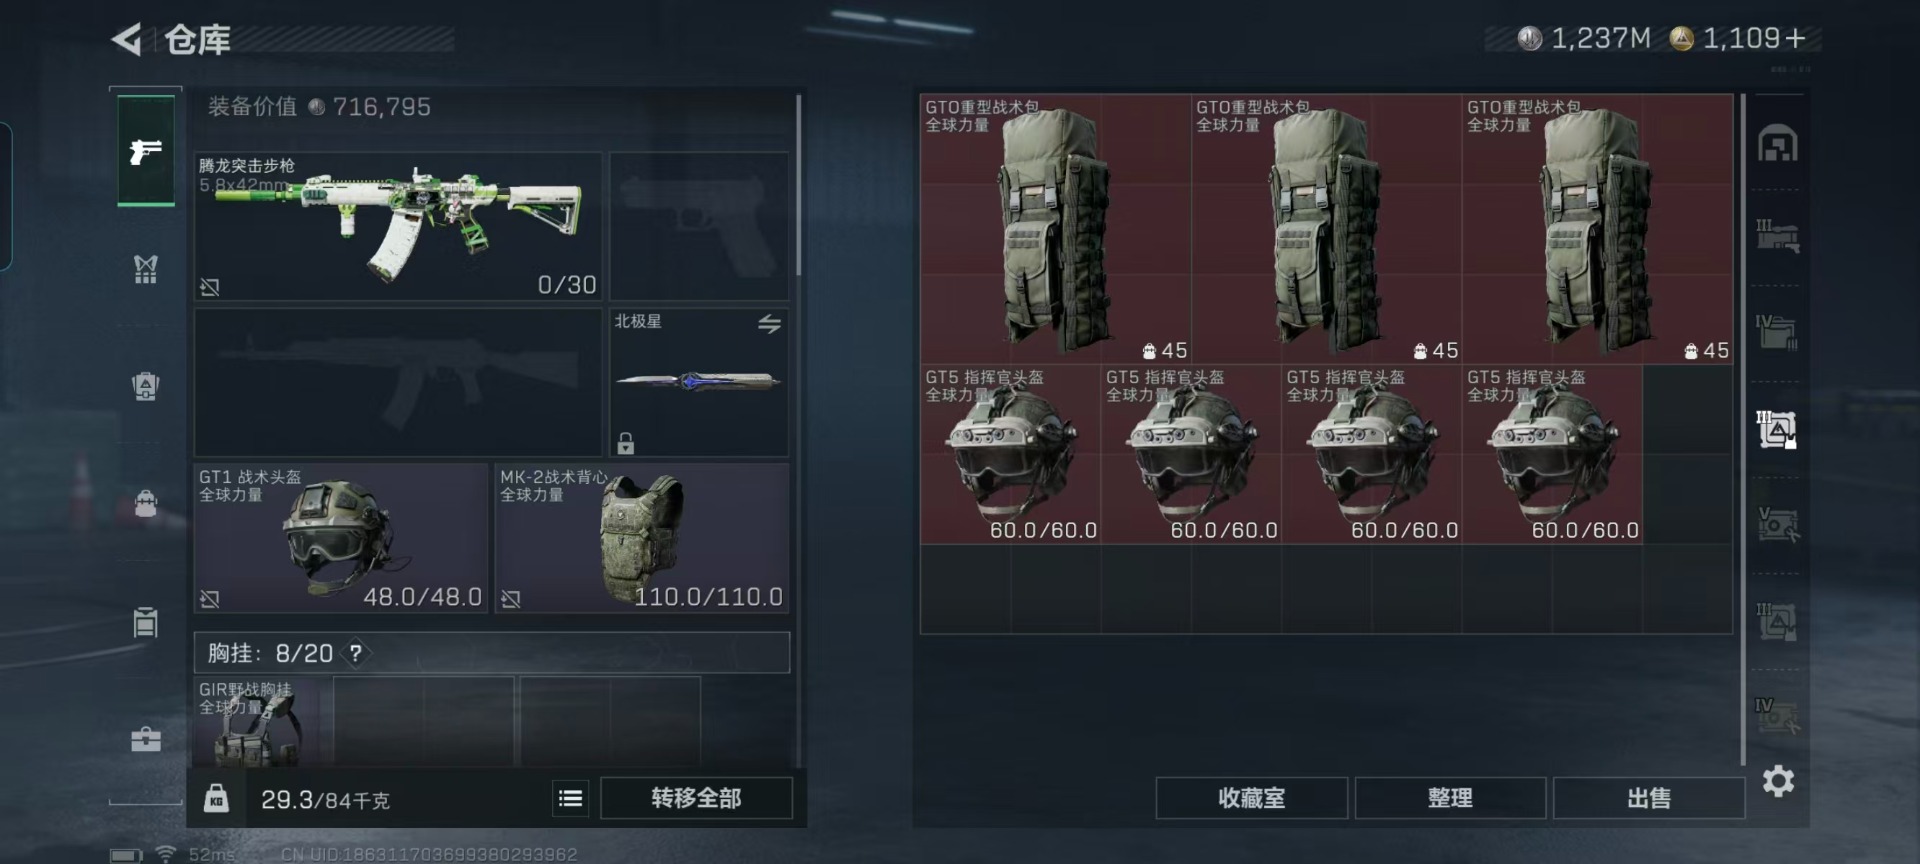Screen dimensions: 1920x864
Task: Toggle the lock badge on 腾龙突击步枪
Action: (x=210, y=287)
